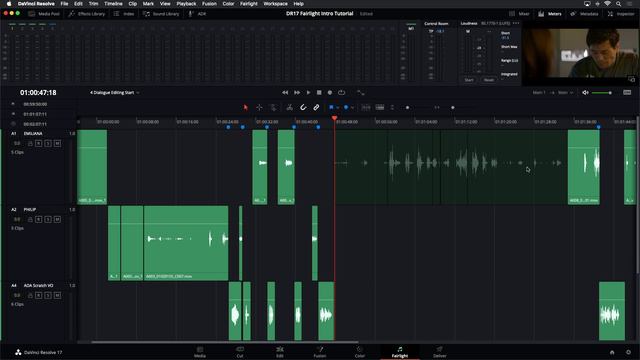This screenshot has height=360, width=640.
Task: Click the automation curve icon
Action: (360, 93)
